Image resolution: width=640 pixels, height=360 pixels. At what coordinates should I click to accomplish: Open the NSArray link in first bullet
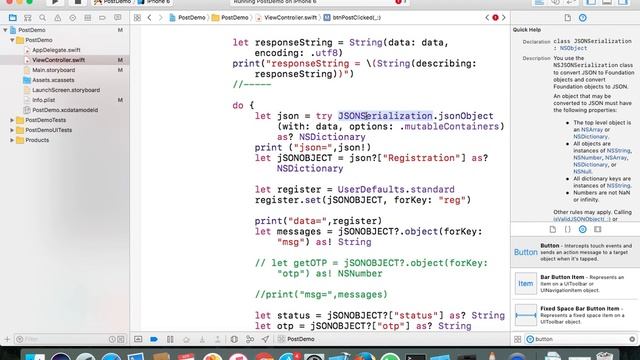click(592, 130)
